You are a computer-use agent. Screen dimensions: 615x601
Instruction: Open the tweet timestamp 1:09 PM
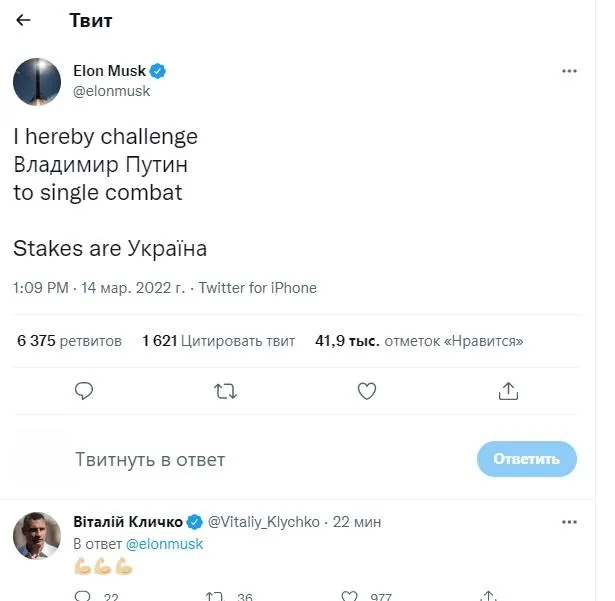point(40,288)
